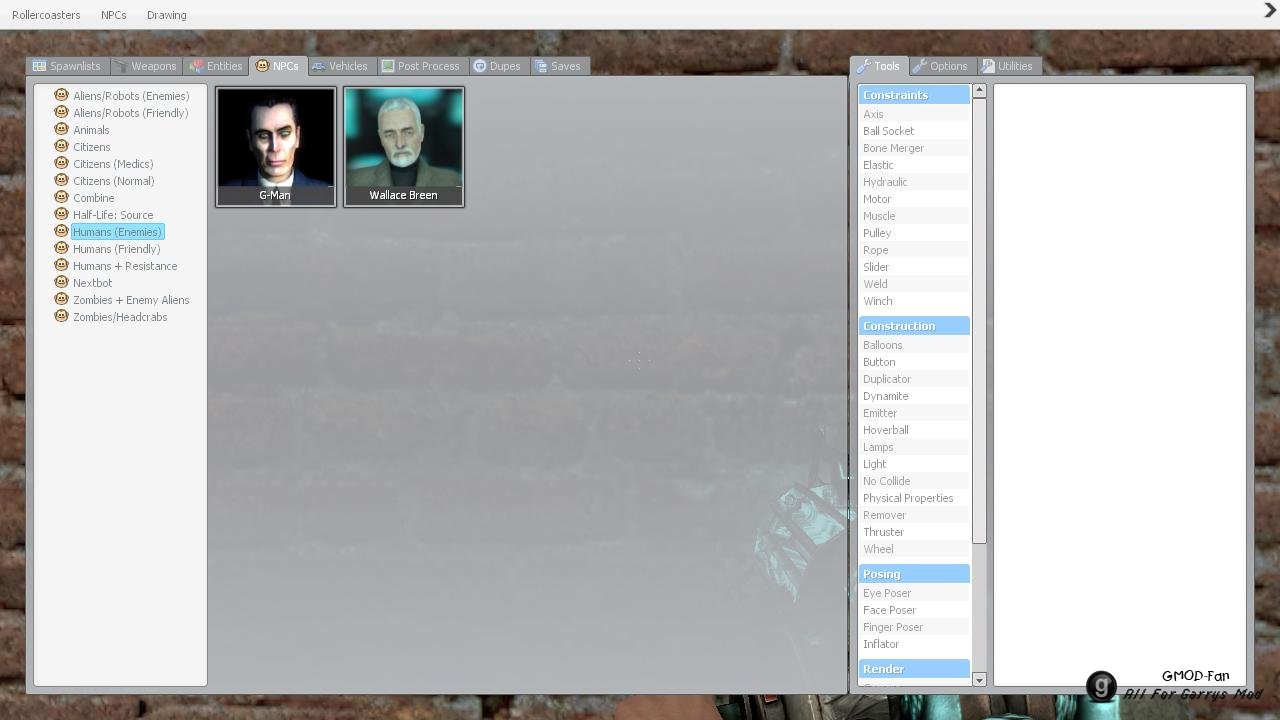The width and height of the screenshot is (1280, 720).
Task: Switch to the Weapons tab
Action: point(146,66)
